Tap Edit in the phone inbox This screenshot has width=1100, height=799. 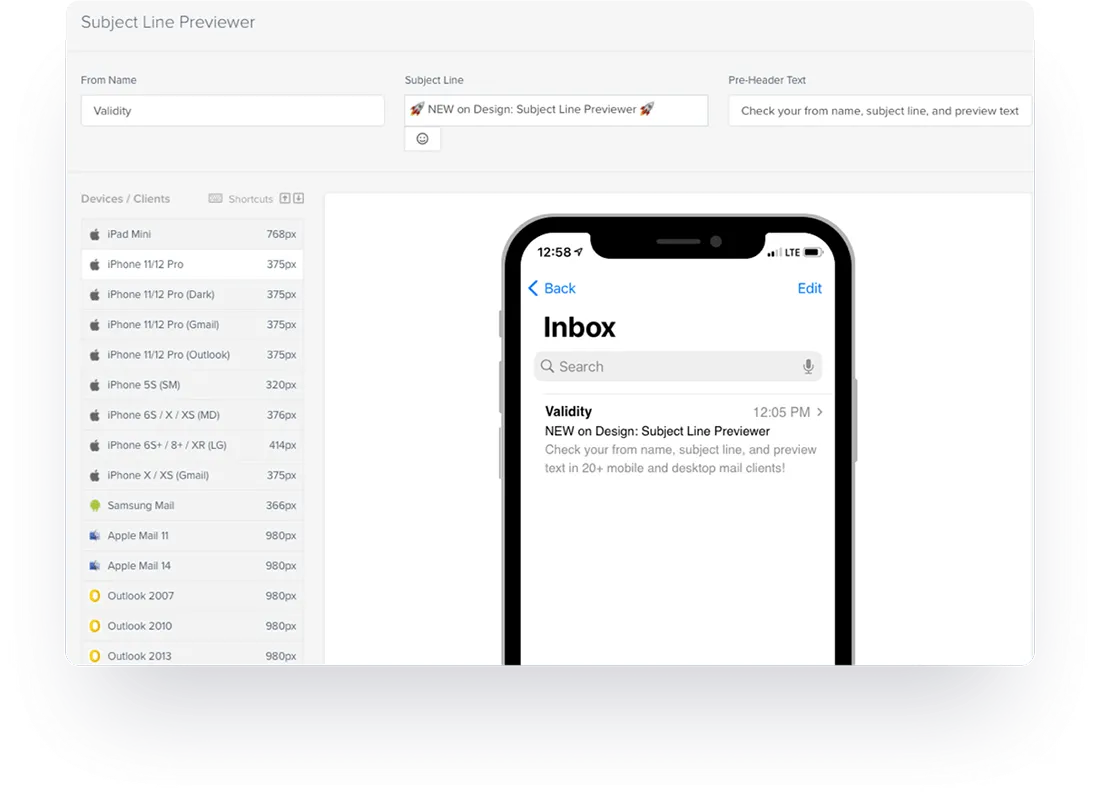click(x=810, y=288)
